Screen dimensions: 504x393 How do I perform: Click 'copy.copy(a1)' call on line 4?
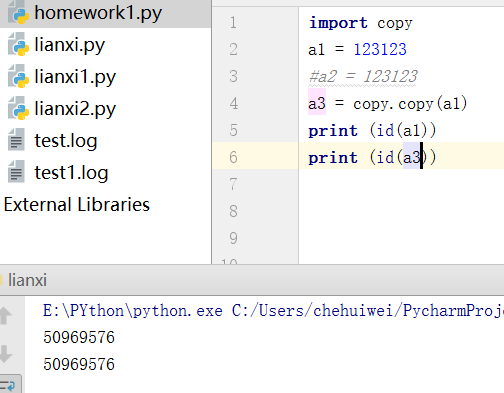pos(410,104)
